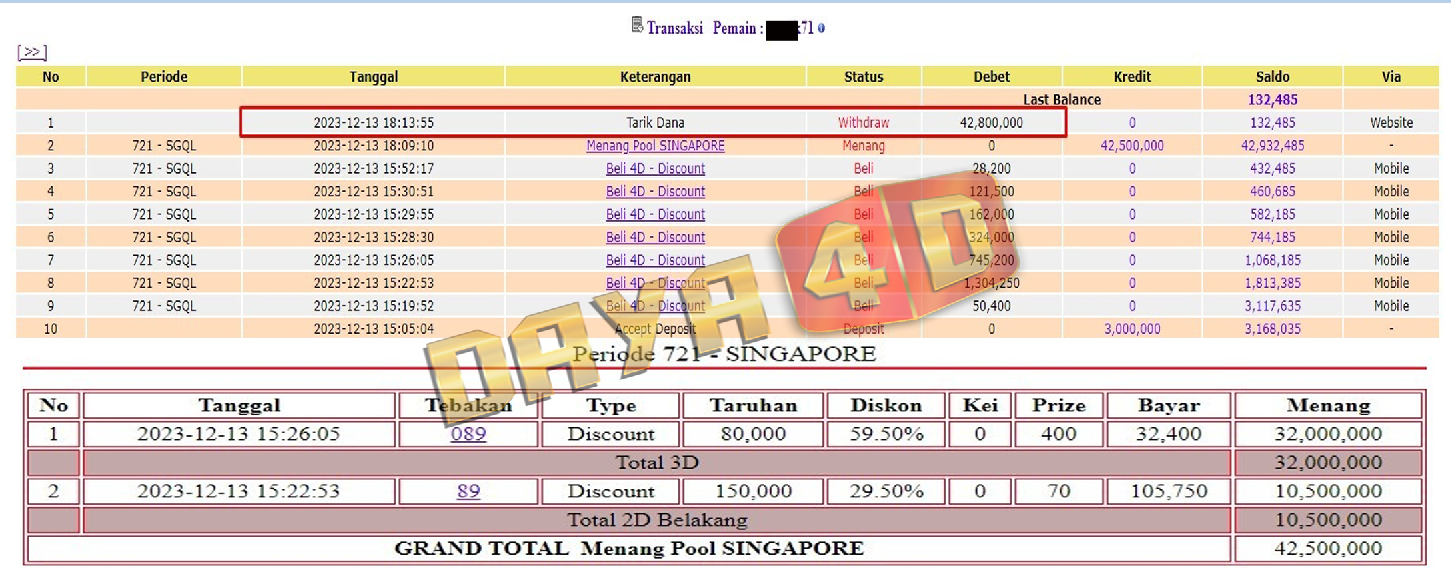The height and width of the screenshot is (573, 1451).
Task: Open Beli 4D - Discount at 15:29:55
Action: coord(655,215)
